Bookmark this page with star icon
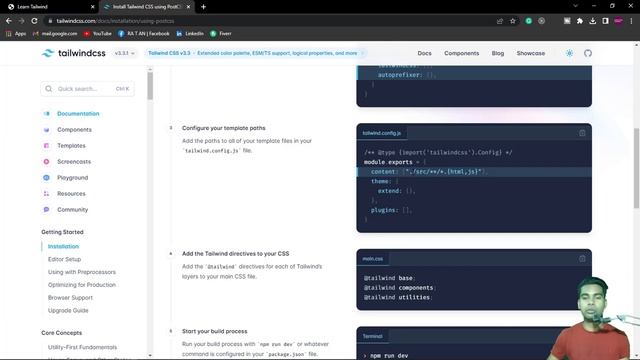This screenshot has width=640, height=360. tap(513, 21)
